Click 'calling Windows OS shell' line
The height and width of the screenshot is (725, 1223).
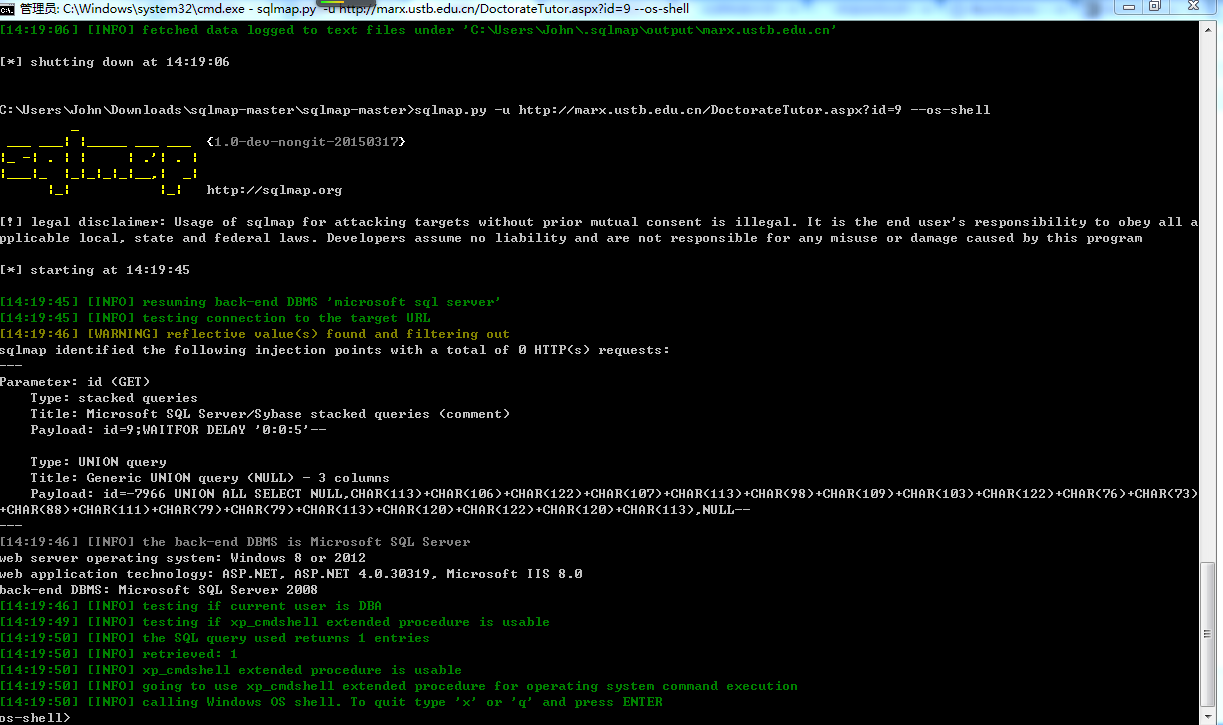tap(331, 702)
